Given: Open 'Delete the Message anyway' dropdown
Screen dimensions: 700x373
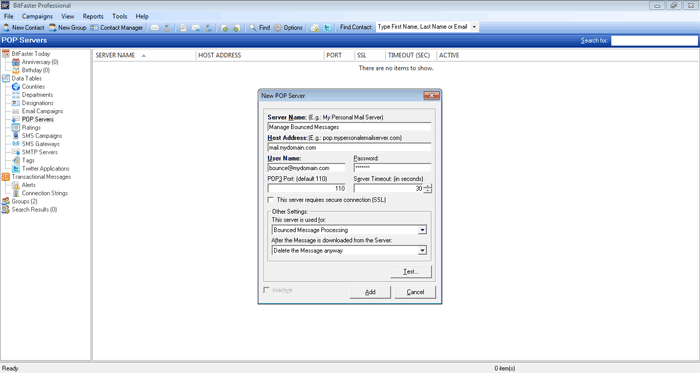Looking at the screenshot, I should (x=422, y=251).
